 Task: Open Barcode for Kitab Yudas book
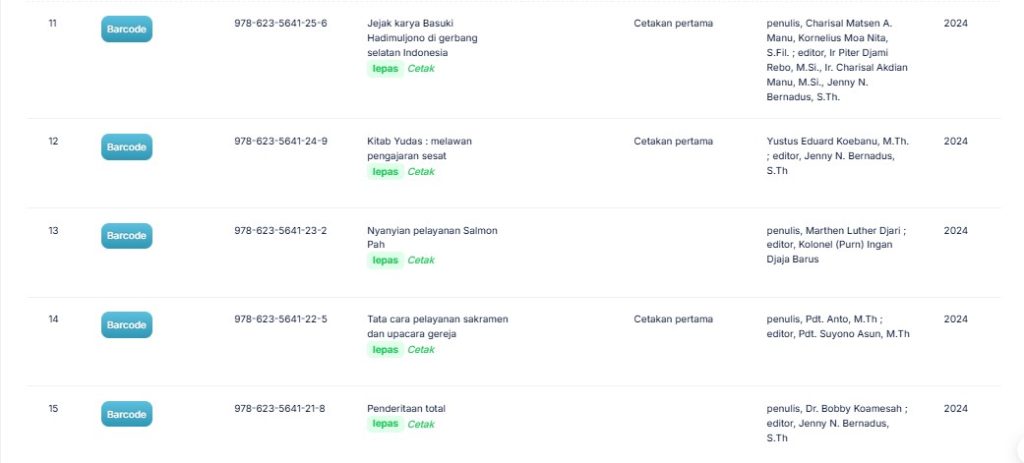[x=126, y=147]
